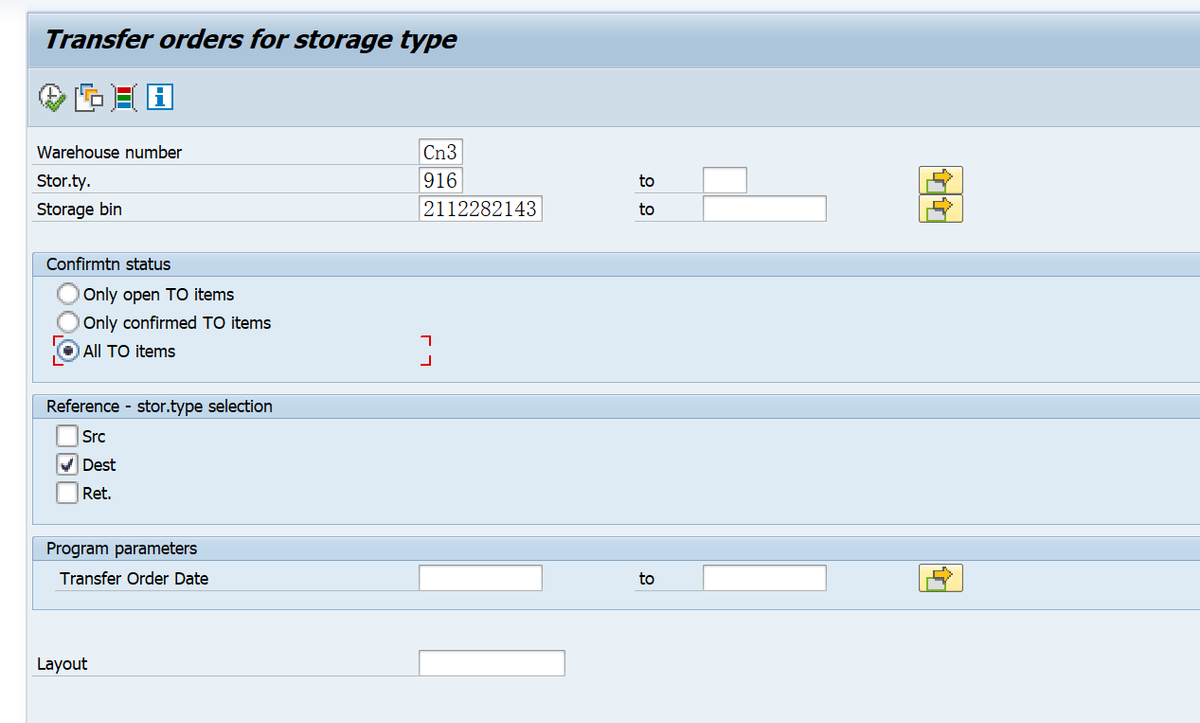Click the Confirmtn status group header
Image resolution: width=1200 pixels, height=723 pixels.
pyautogui.click(x=109, y=264)
